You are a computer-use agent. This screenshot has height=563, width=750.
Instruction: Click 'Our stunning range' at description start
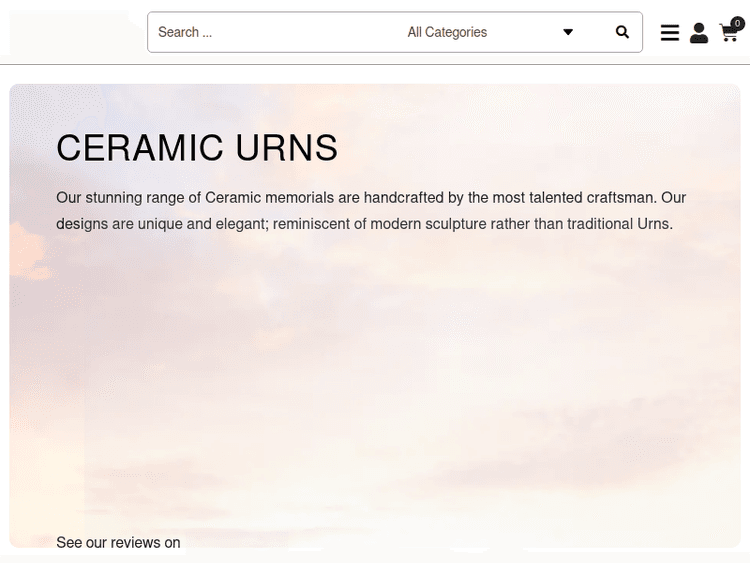pos(112,197)
